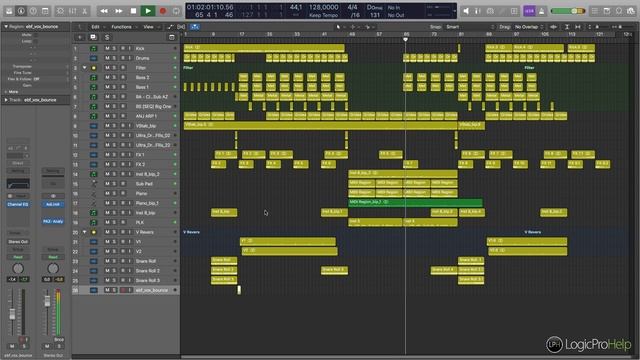
Task: Open the Mixer button
Action: (x=73, y=11)
